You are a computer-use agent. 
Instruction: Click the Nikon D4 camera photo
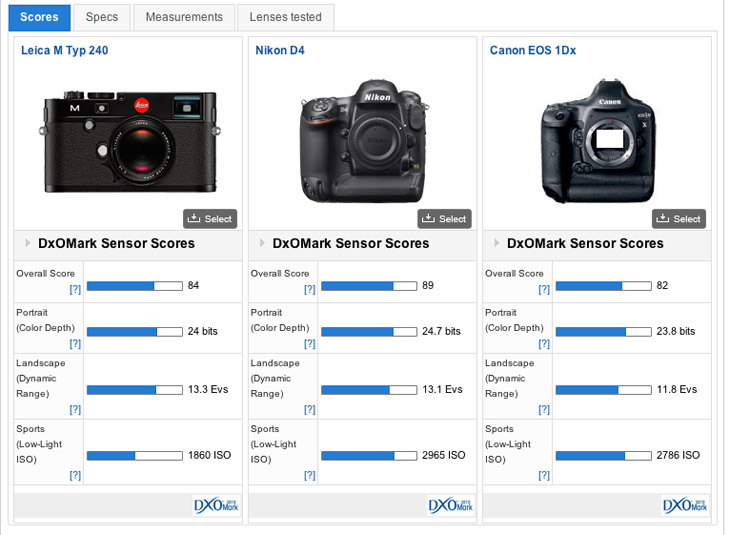(x=363, y=141)
